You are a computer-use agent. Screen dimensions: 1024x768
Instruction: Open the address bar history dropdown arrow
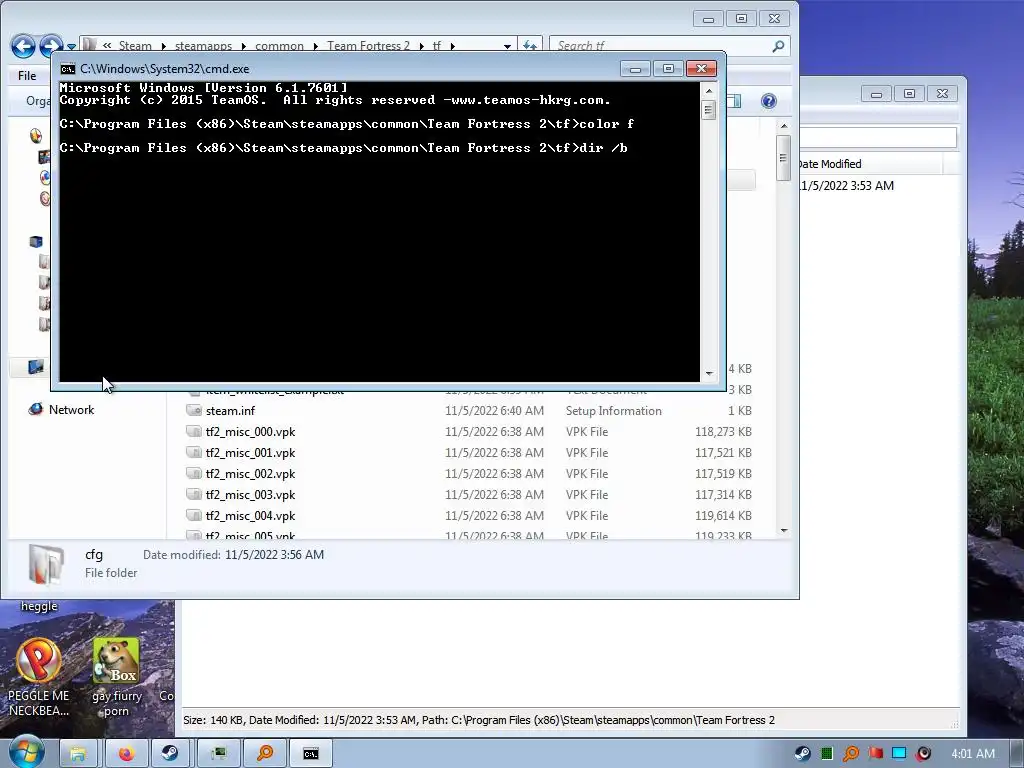(507, 46)
